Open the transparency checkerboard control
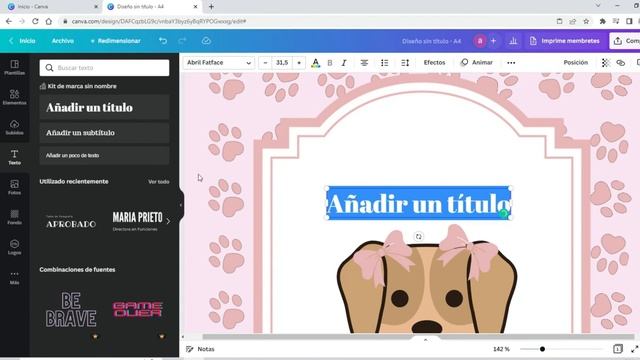Image resolution: width=640 pixels, height=360 pixels. [x=605, y=63]
